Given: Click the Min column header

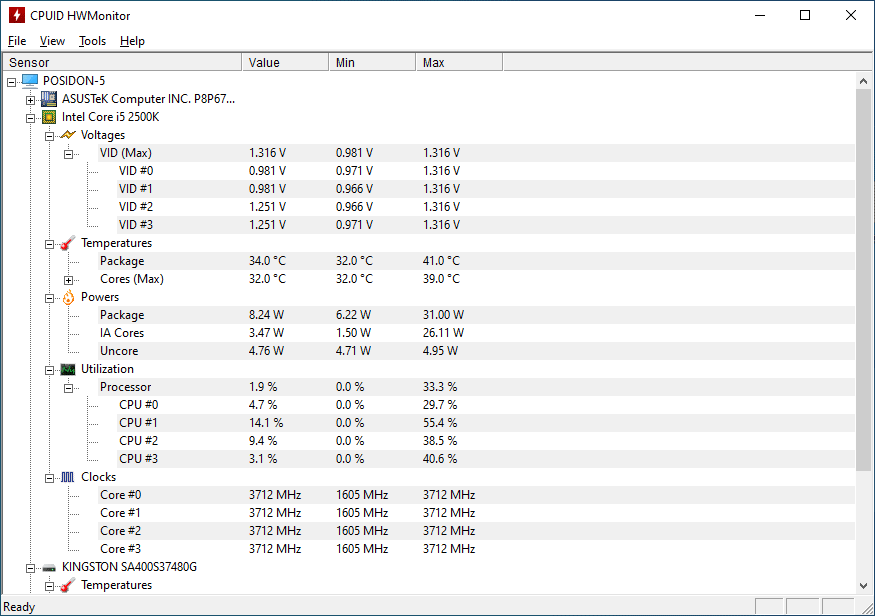Looking at the screenshot, I should 372,62.
